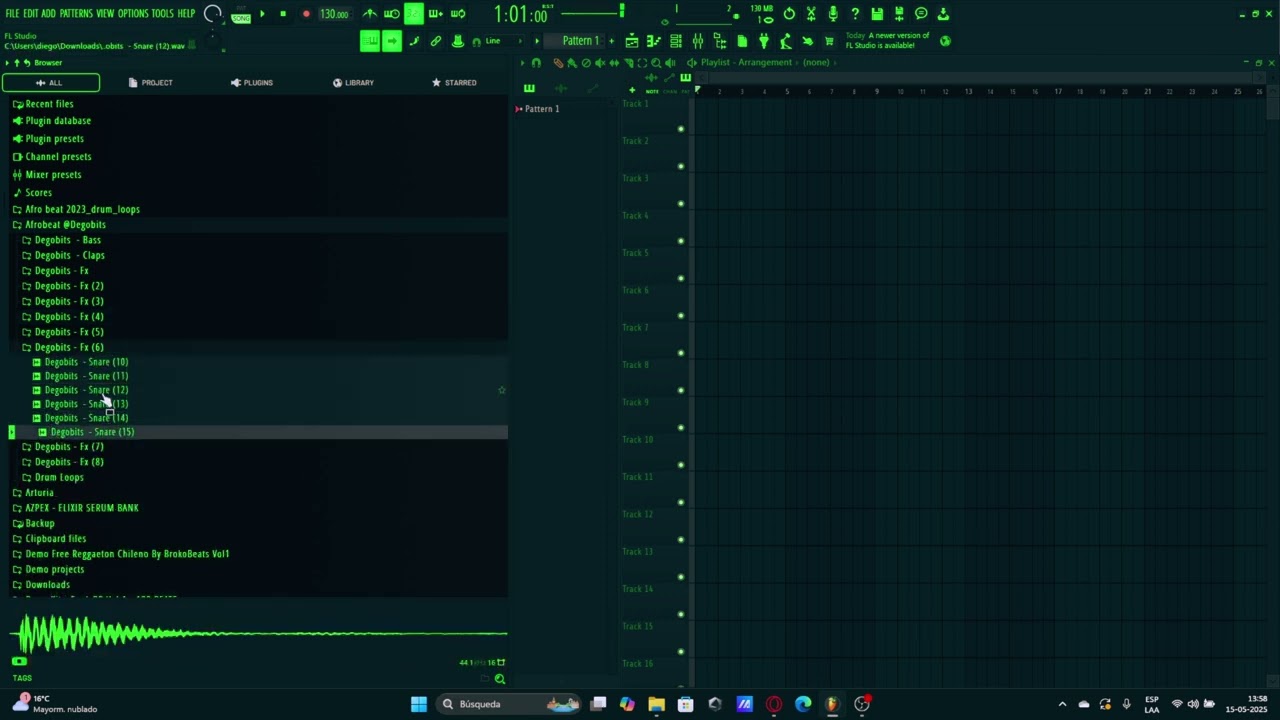
Task: Open File Explorer from the taskbar
Action: coord(656,704)
